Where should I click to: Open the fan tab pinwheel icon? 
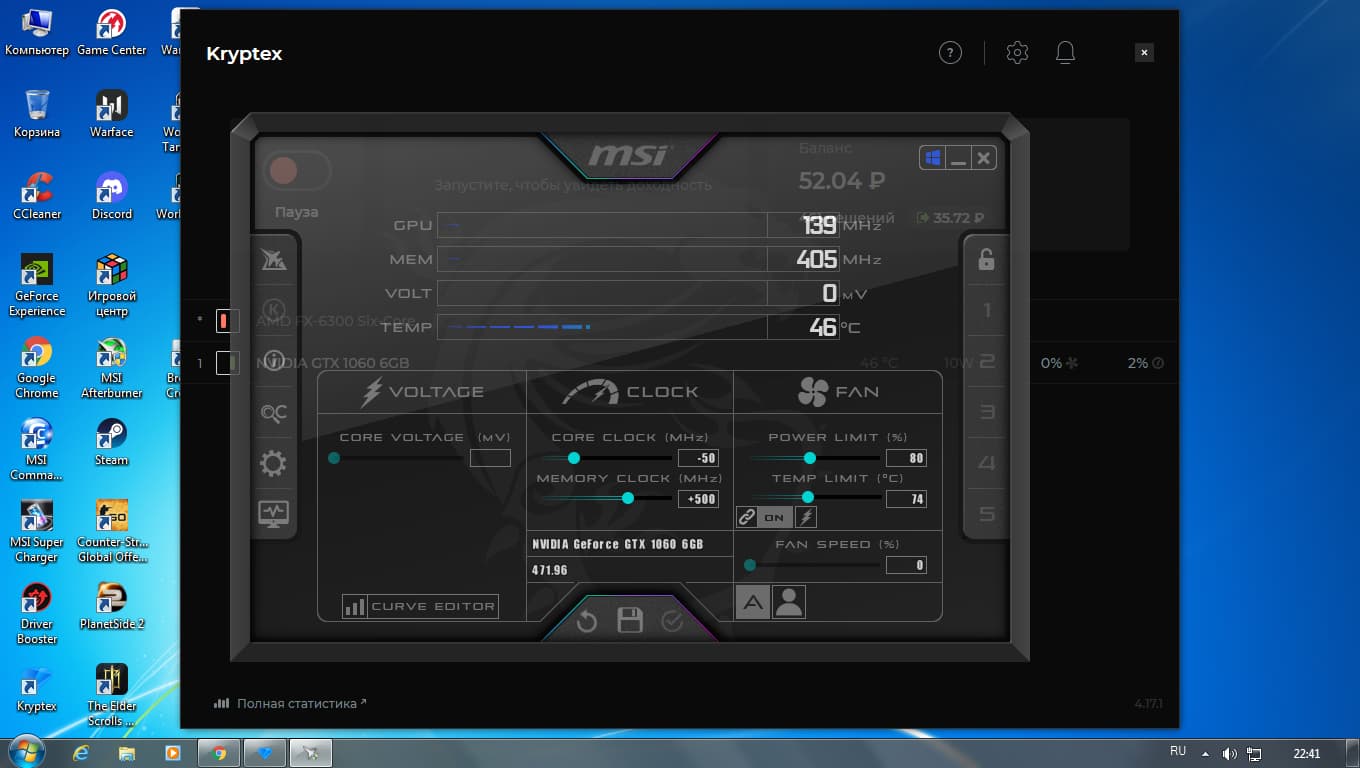coord(813,392)
